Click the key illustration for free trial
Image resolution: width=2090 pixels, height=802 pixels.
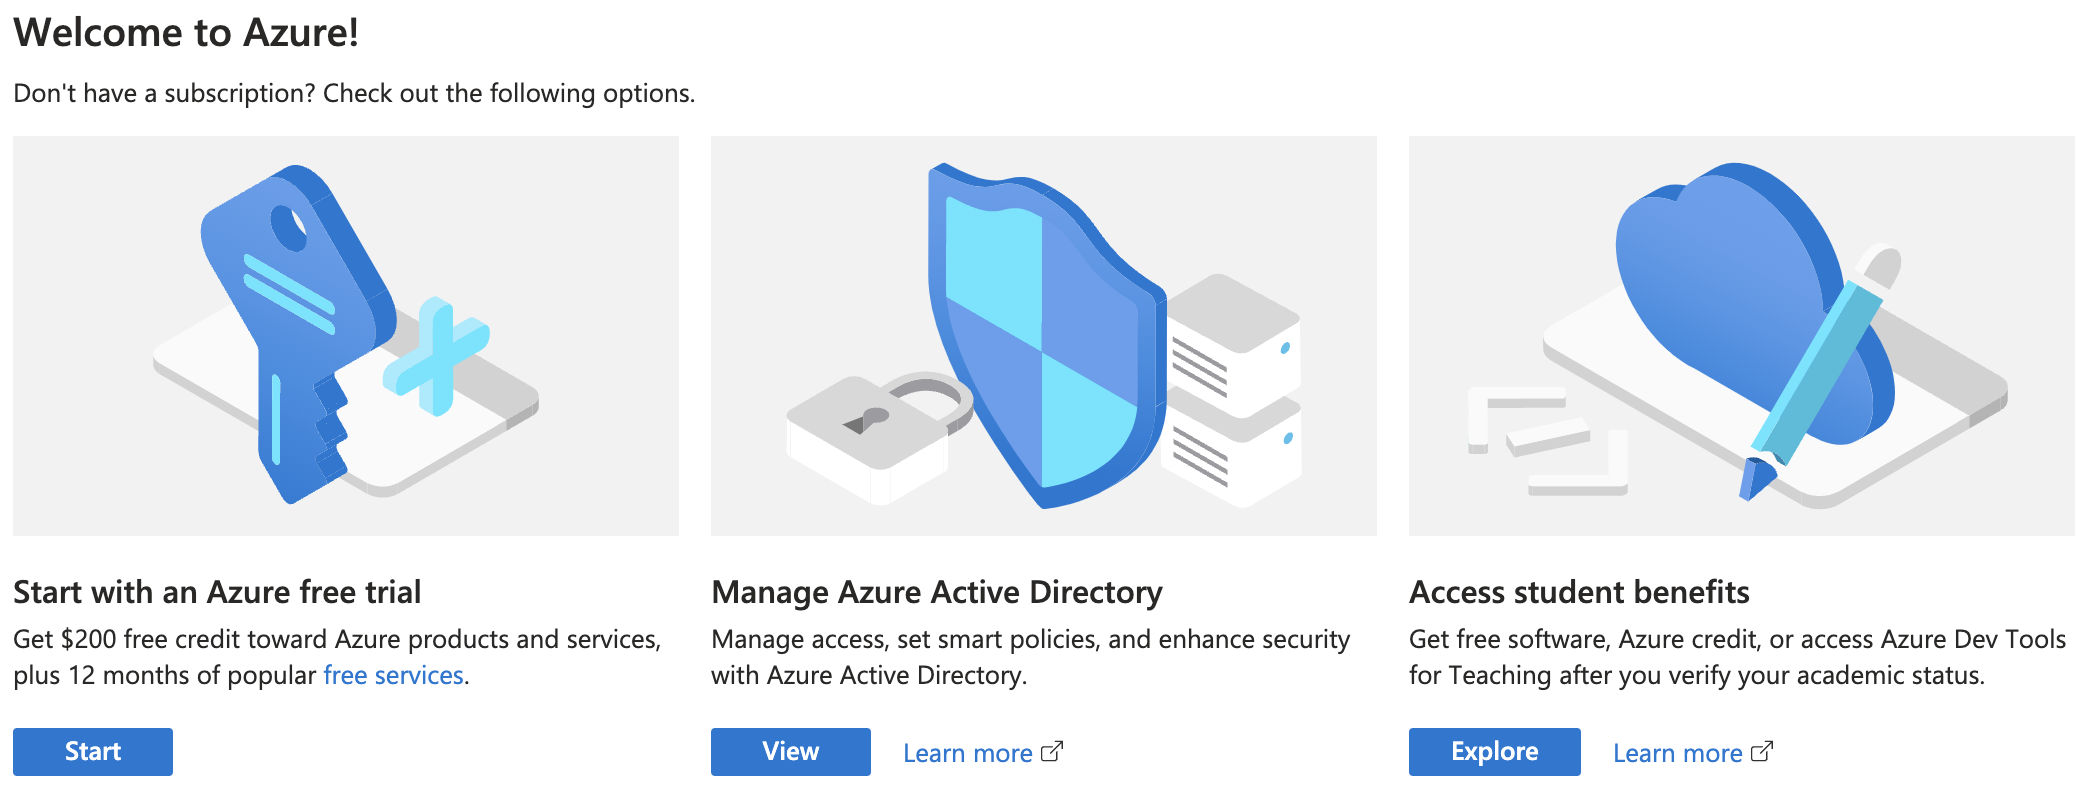[346, 336]
